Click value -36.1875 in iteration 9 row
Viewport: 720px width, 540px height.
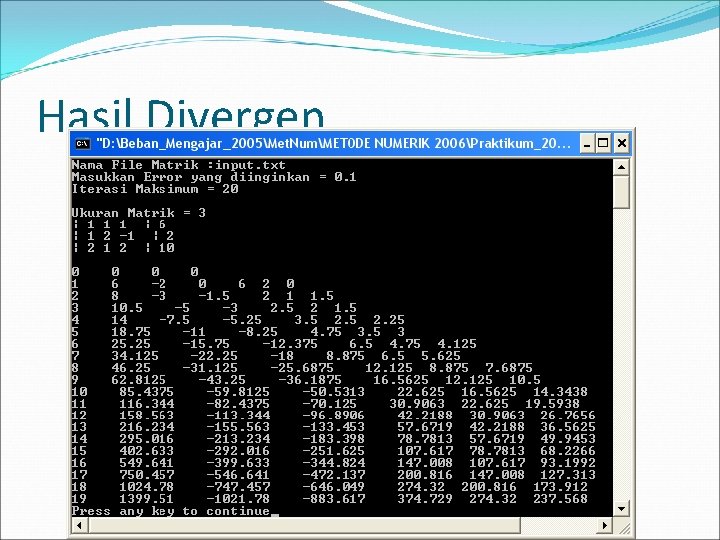click(x=310, y=380)
